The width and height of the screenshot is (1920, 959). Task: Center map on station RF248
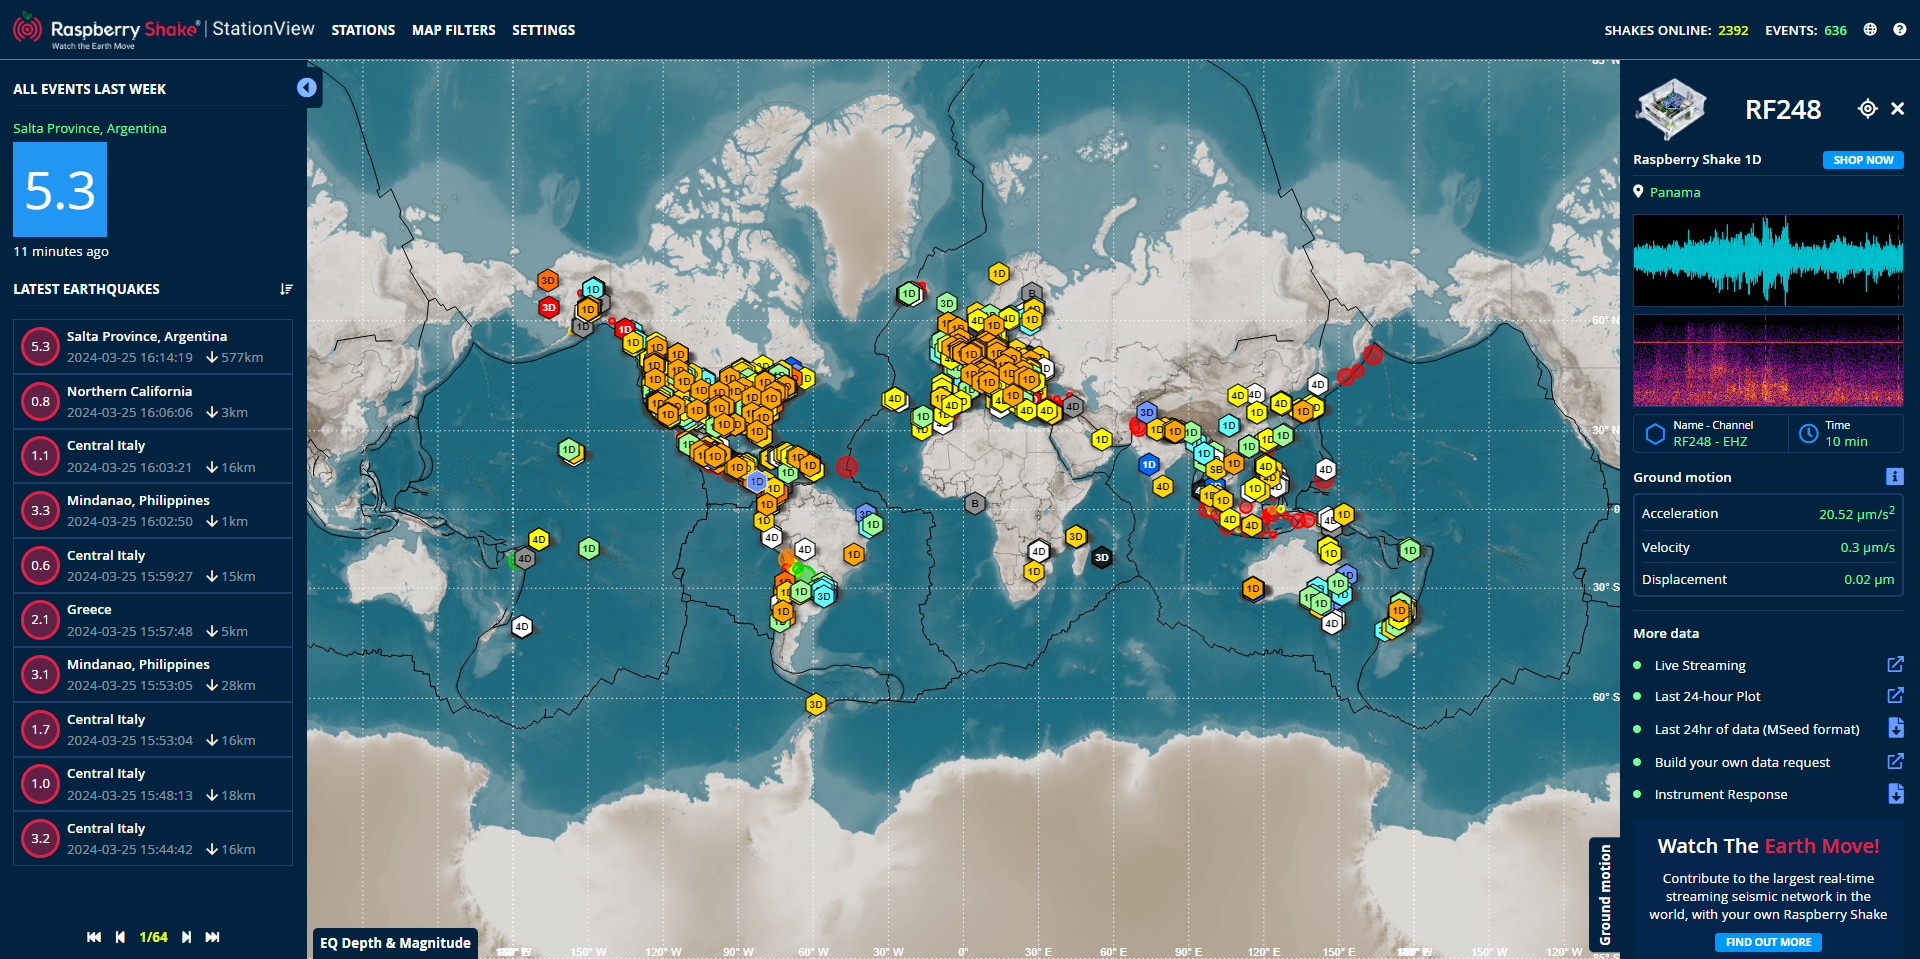coord(1867,109)
